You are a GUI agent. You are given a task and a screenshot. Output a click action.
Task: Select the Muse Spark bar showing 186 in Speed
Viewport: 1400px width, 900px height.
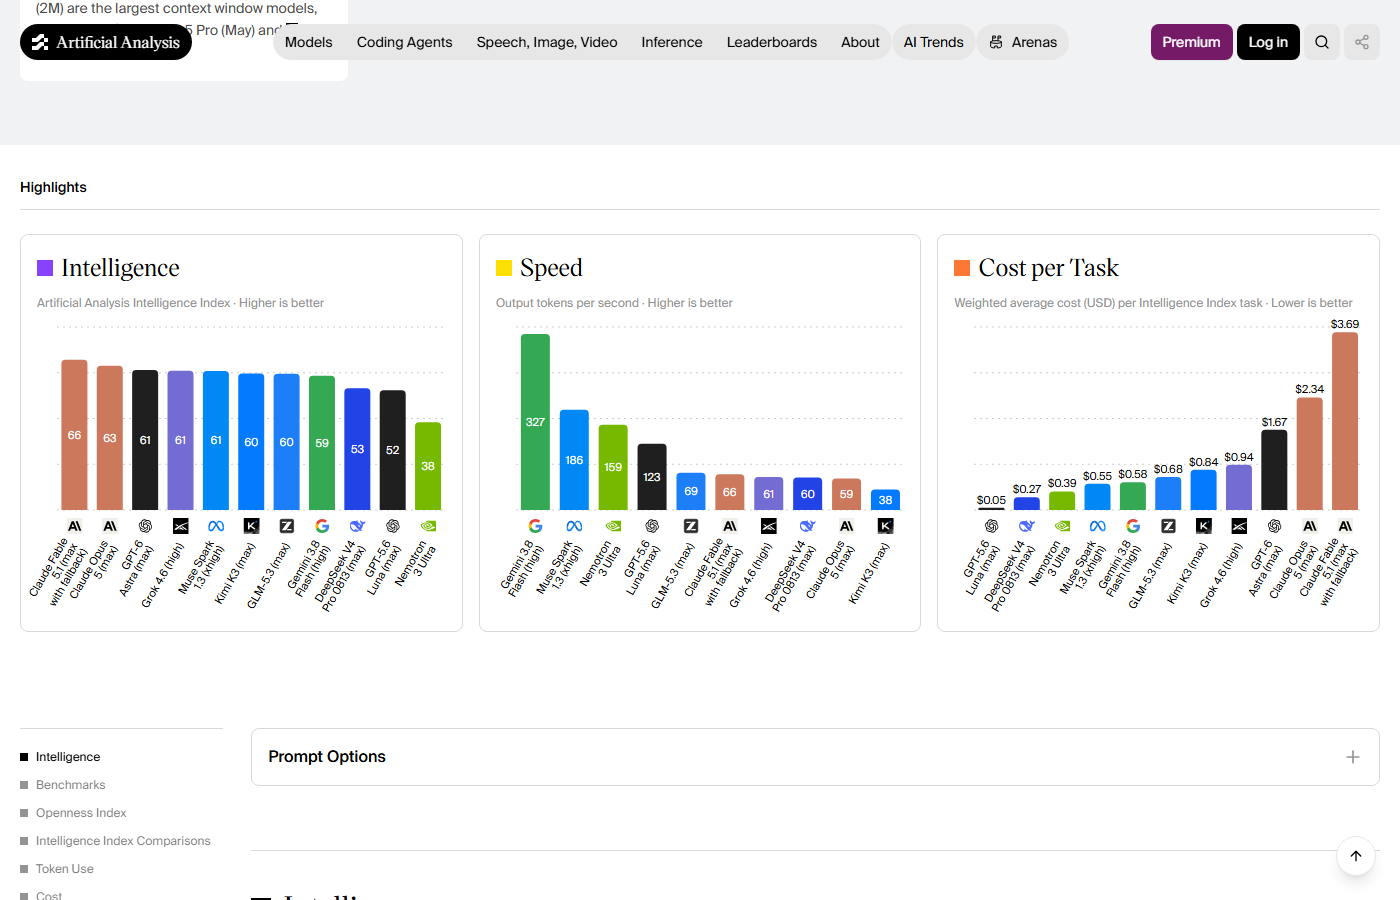pyautogui.click(x=574, y=460)
